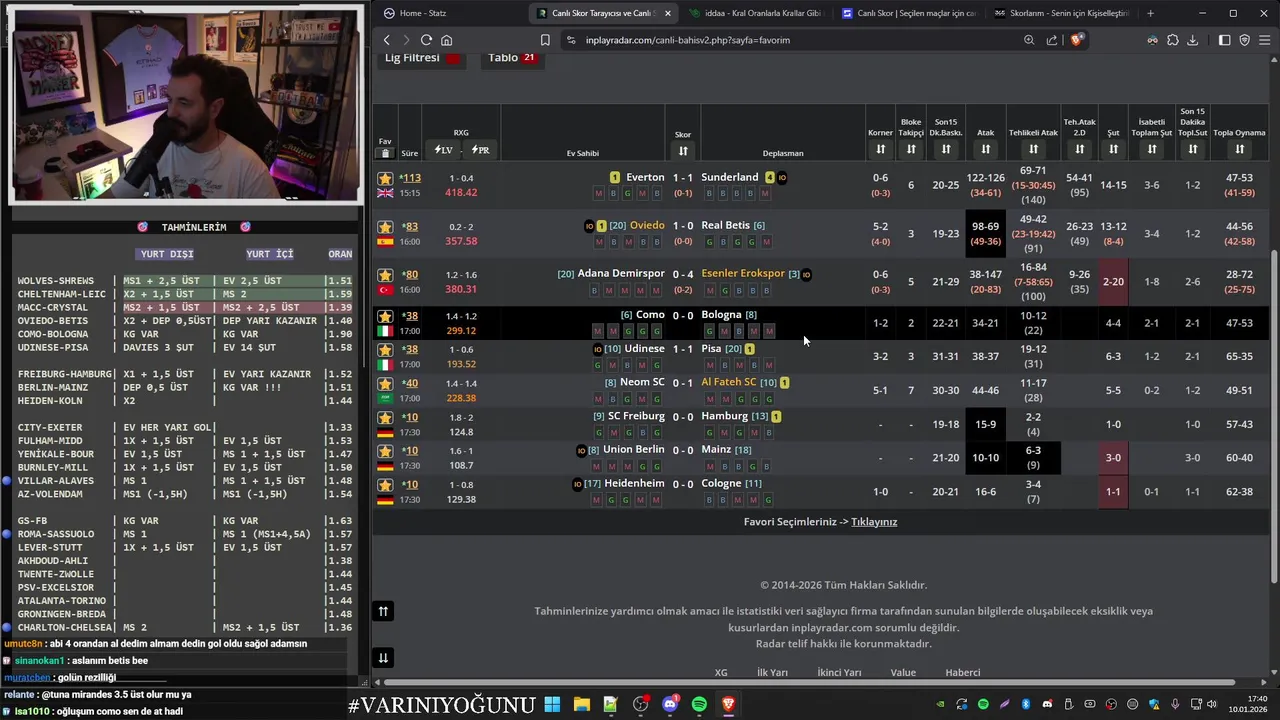
Task: Bookmark this page
Action: [x=545, y=40]
